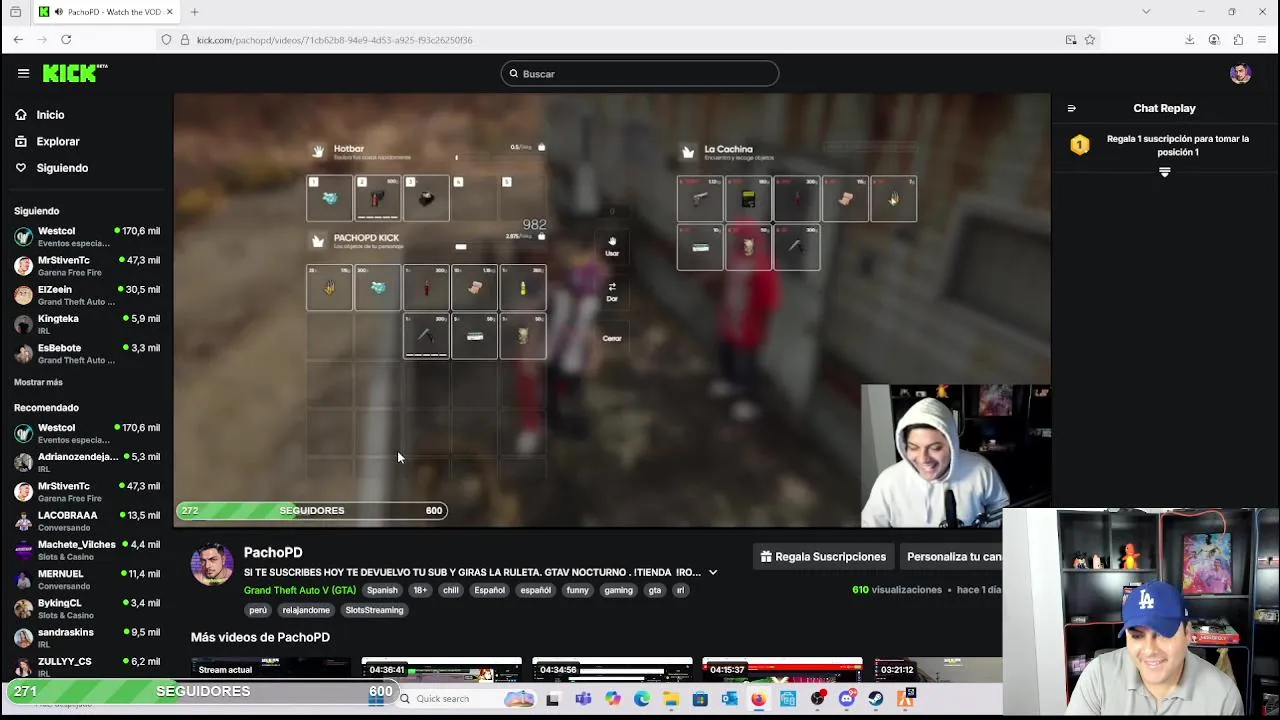Open OBS Studio from the taskbar

pos(817,699)
